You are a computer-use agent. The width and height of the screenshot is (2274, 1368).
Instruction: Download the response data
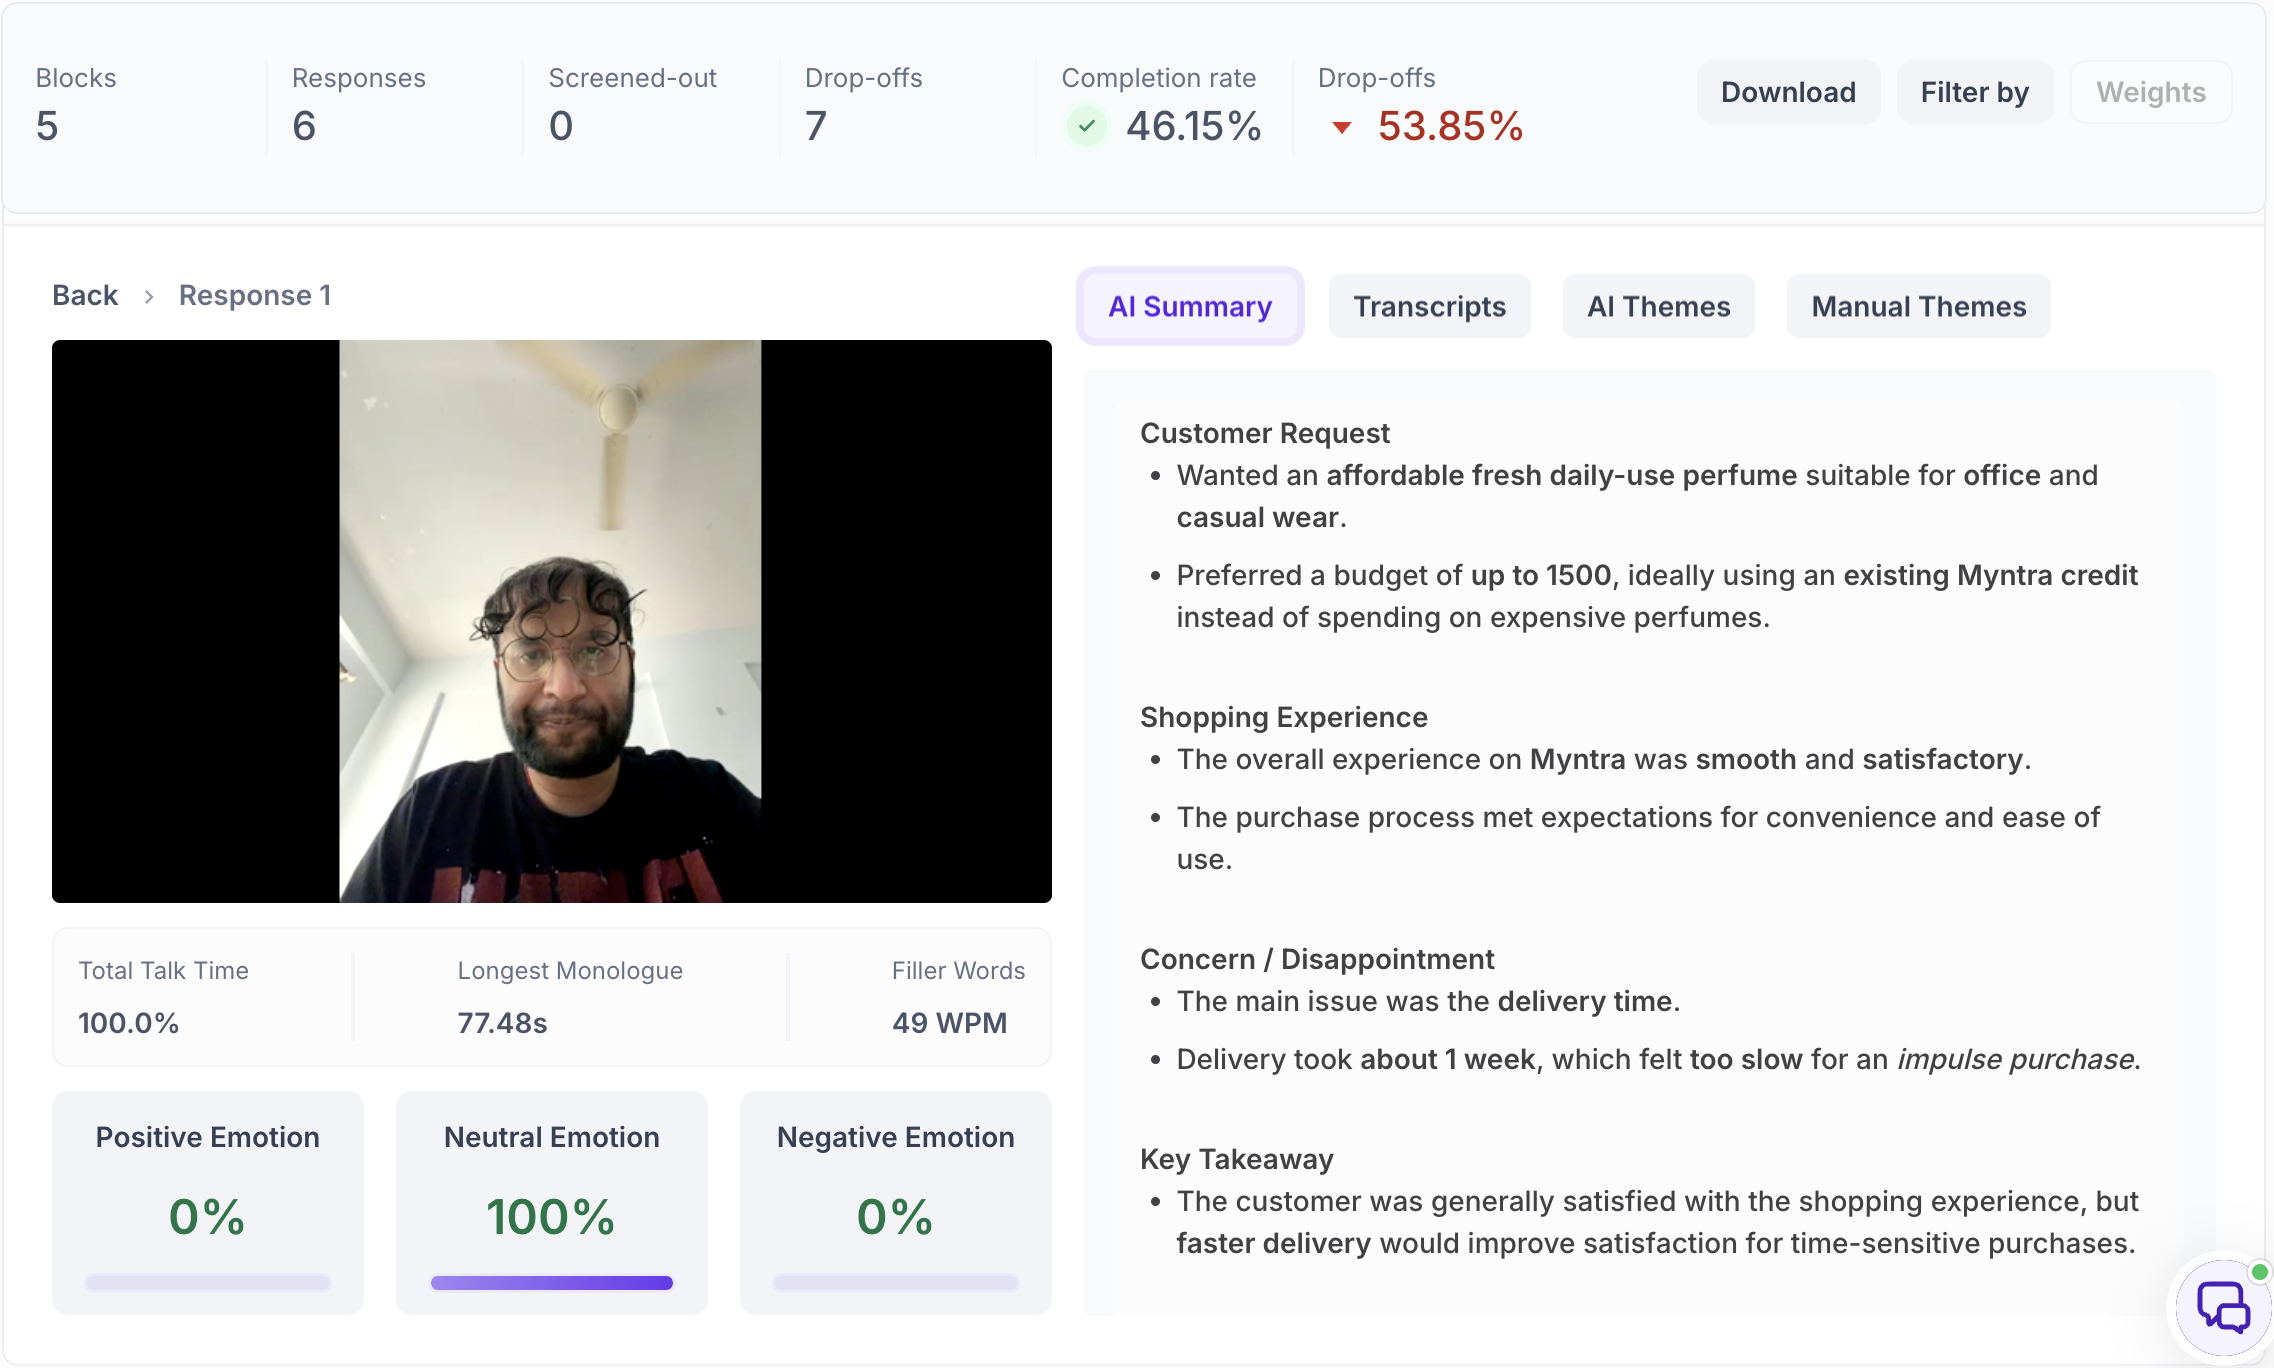coord(1788,92)
